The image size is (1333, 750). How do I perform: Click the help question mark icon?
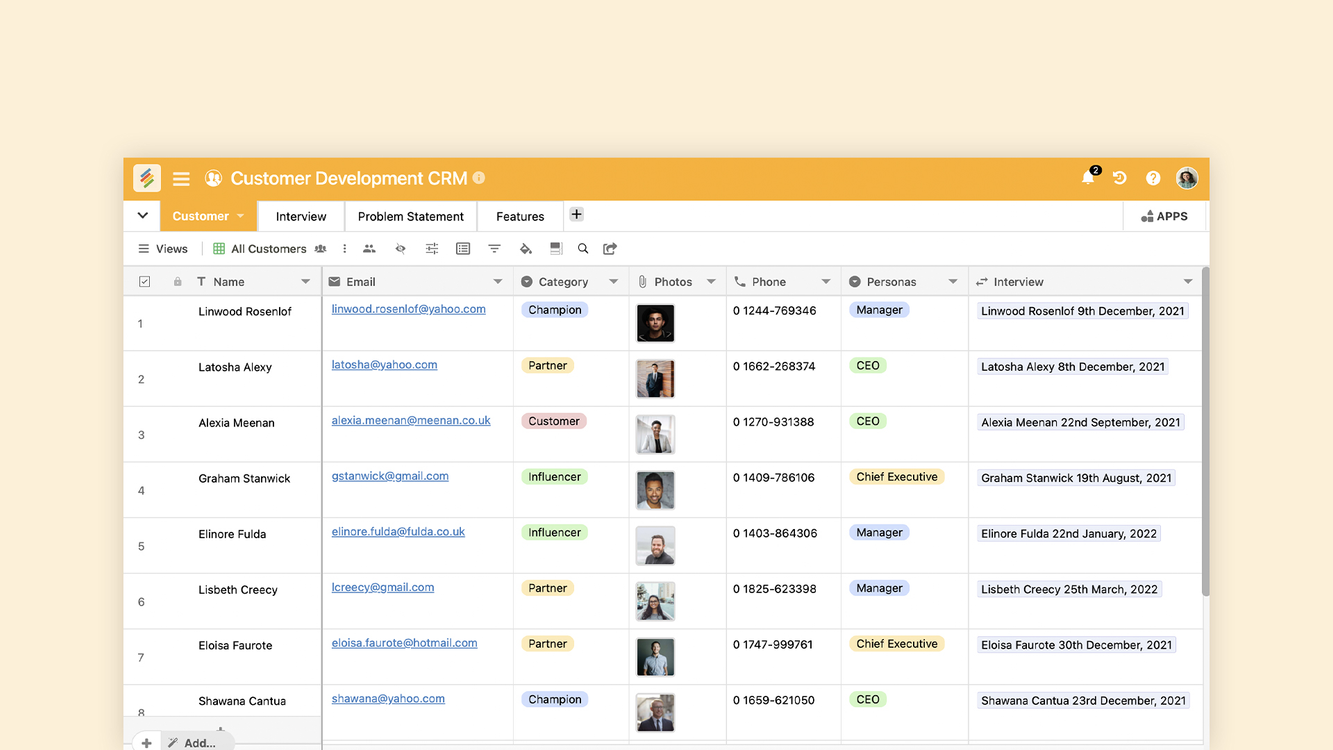1153,178
